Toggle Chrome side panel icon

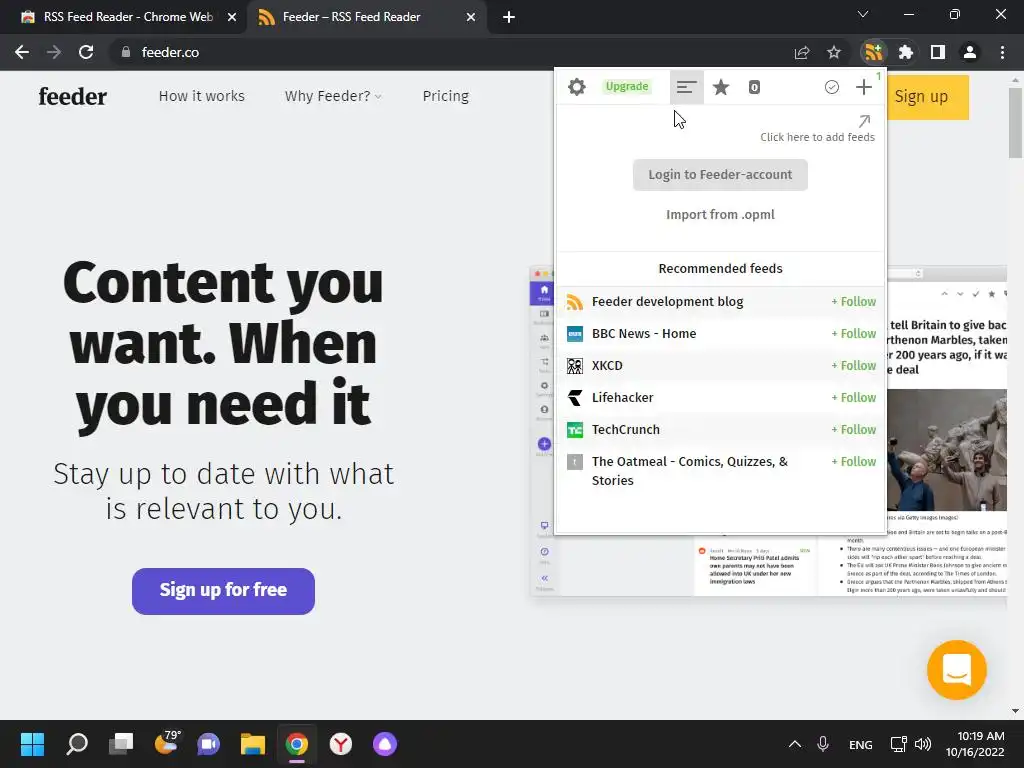[938, 52]
